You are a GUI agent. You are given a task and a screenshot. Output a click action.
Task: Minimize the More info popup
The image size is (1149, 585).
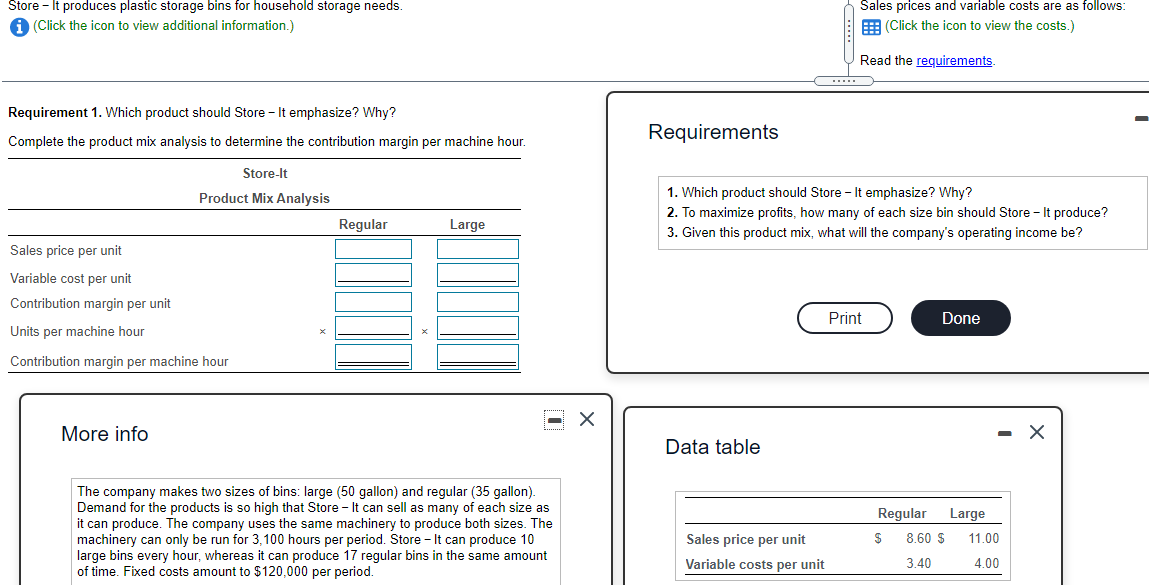click(555, 420)
